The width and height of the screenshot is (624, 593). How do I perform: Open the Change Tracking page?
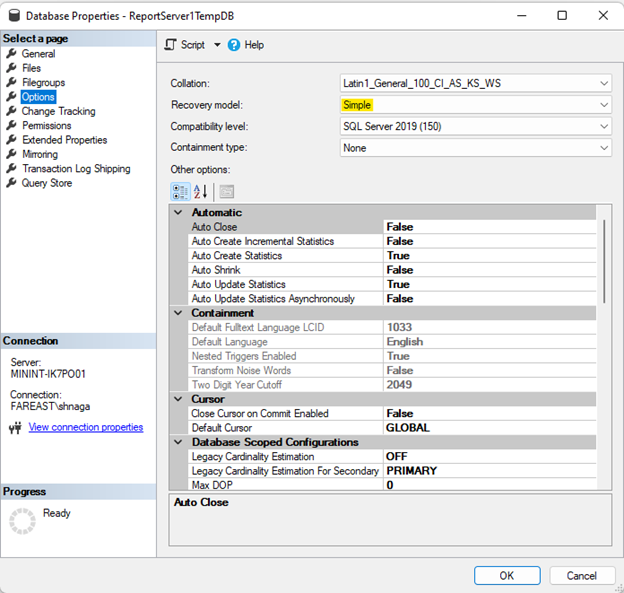click(x=58, y=111)
